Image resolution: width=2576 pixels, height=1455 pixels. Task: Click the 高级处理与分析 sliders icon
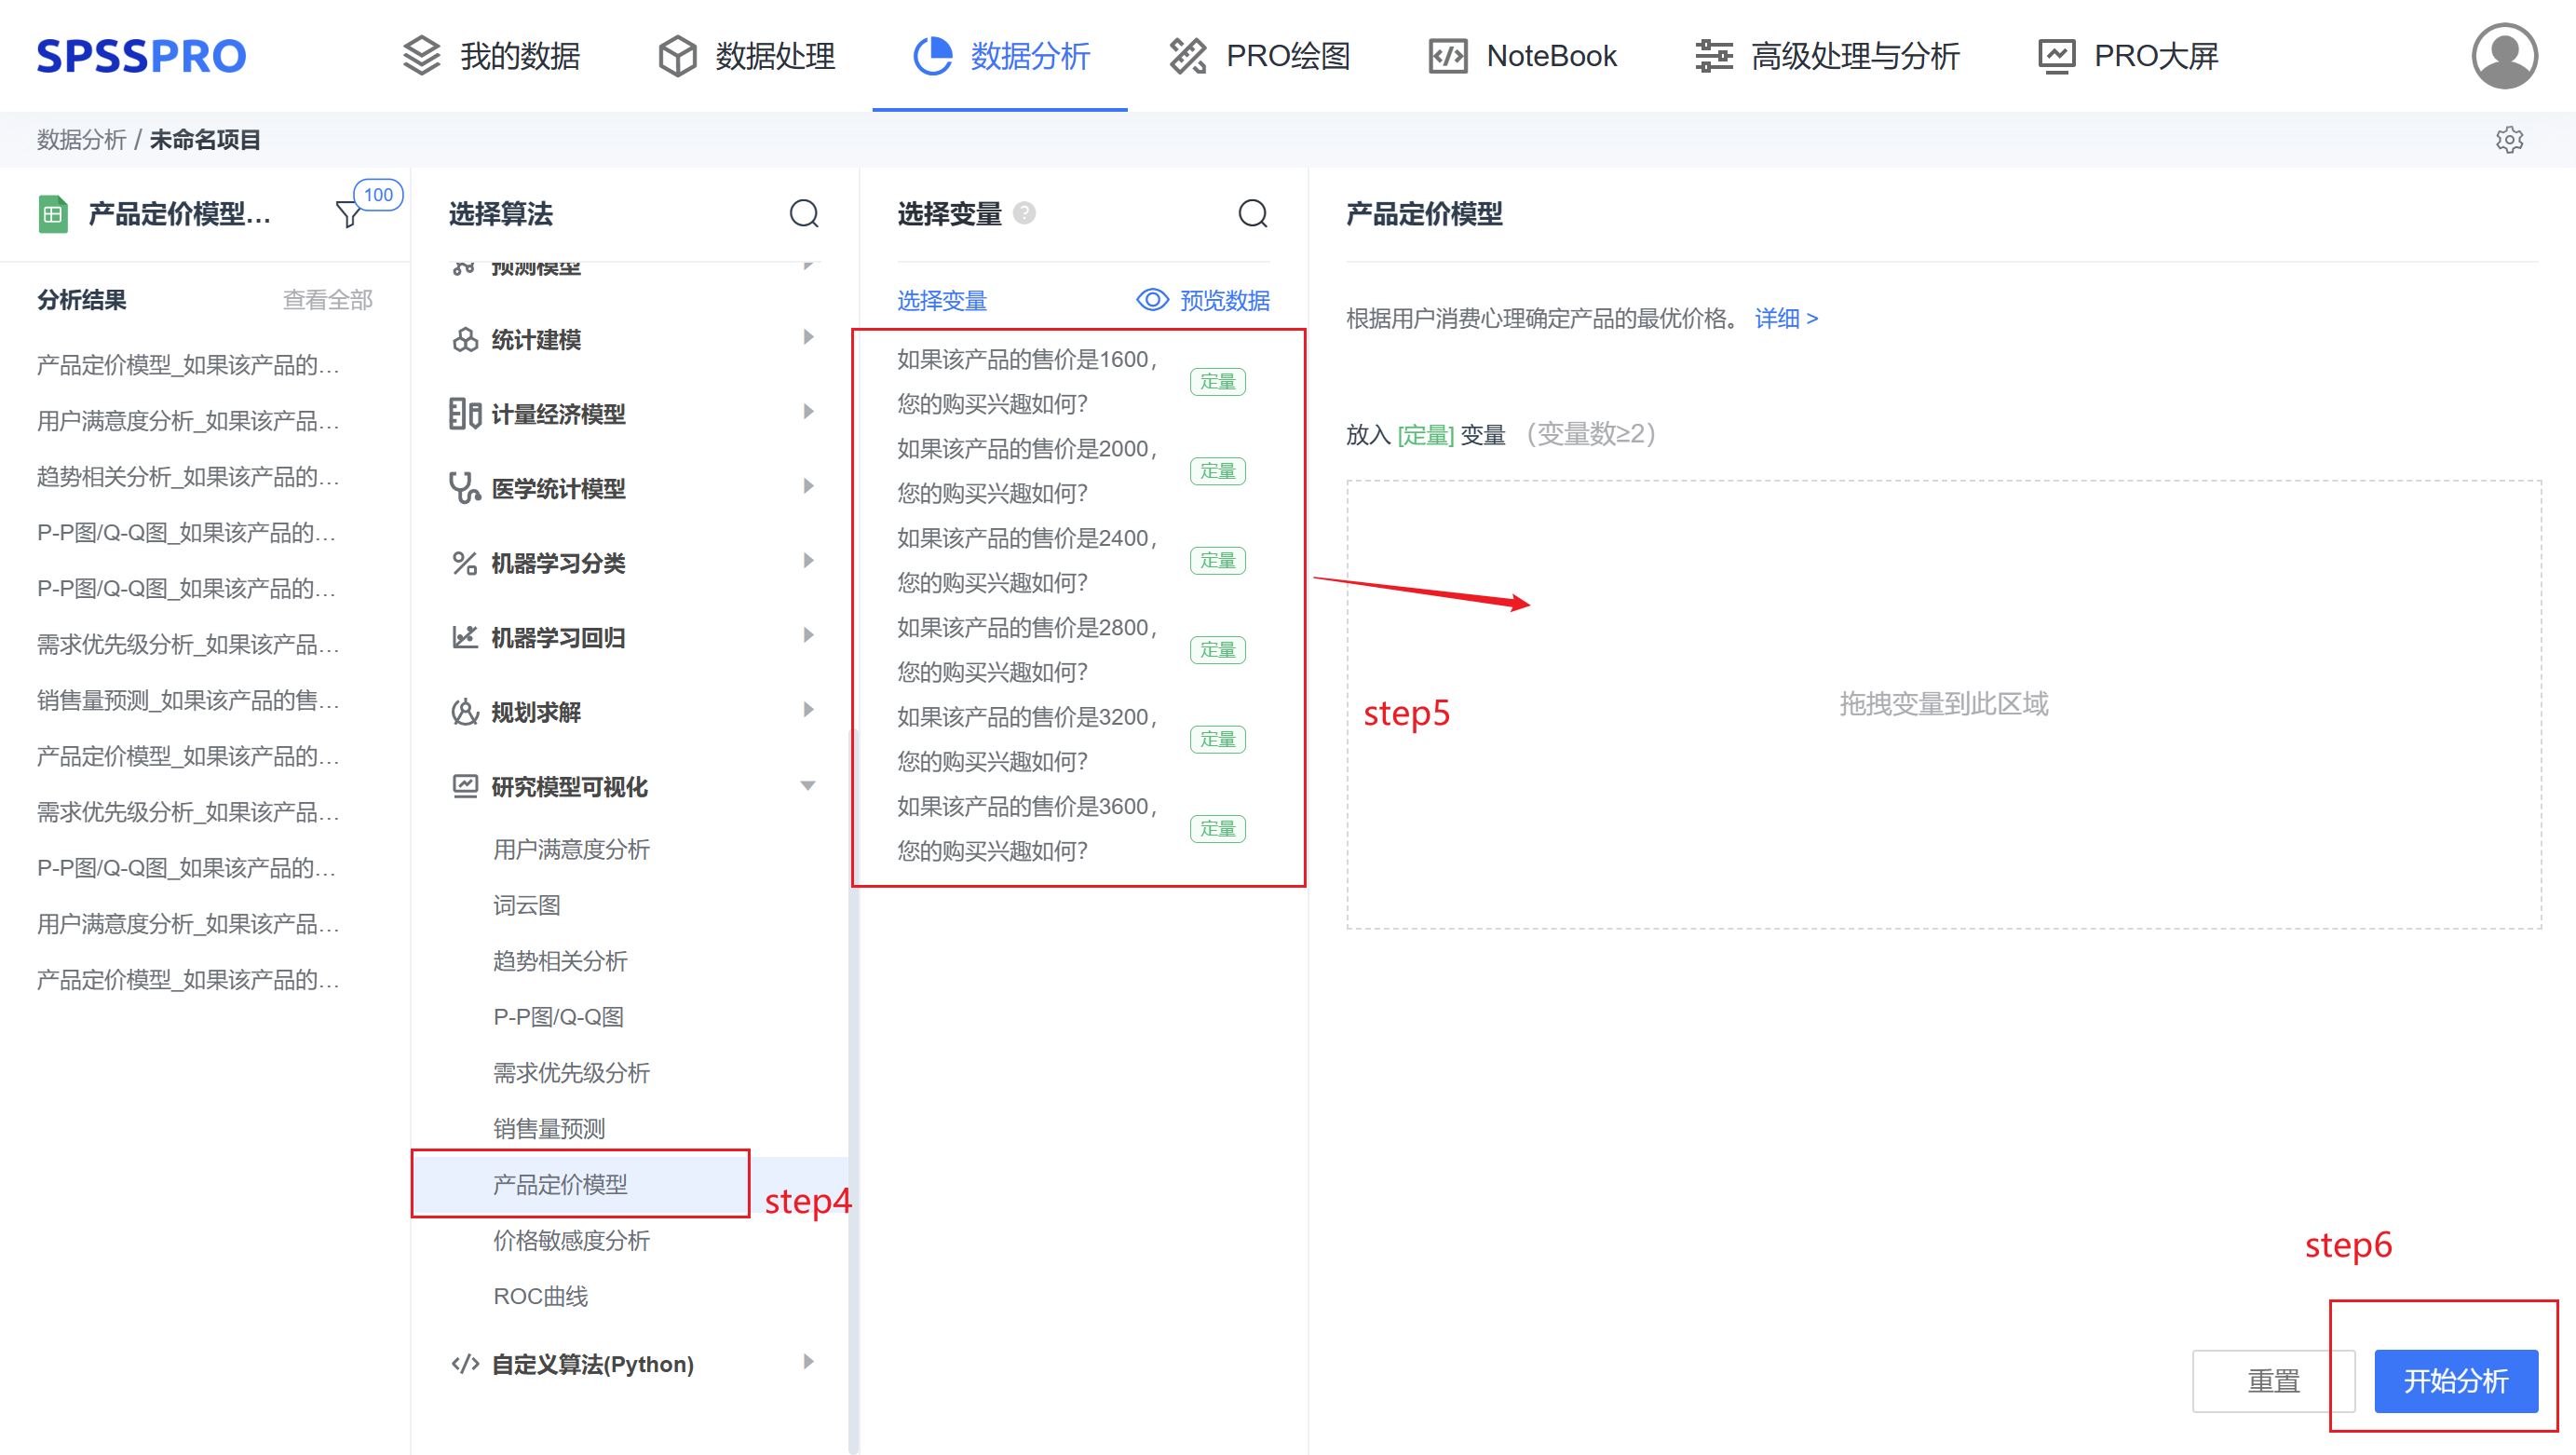[1713, 56]
